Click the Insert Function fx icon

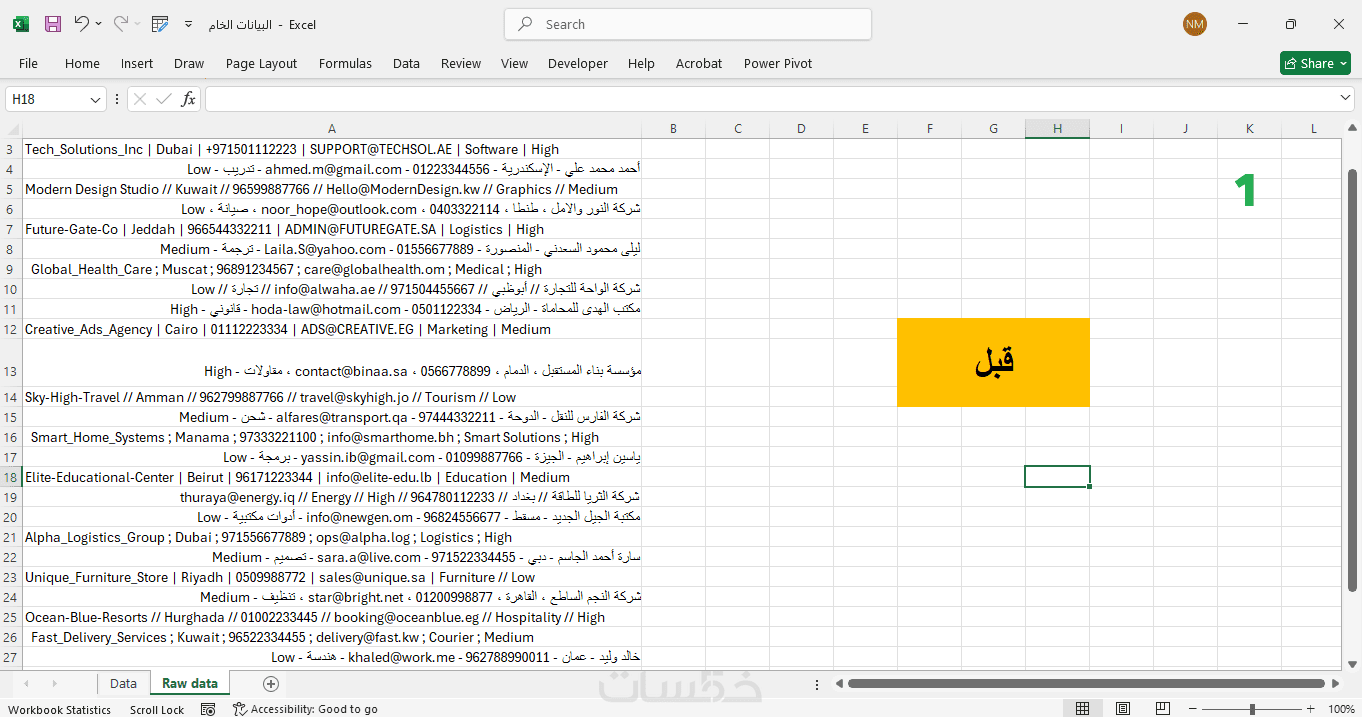188,99
